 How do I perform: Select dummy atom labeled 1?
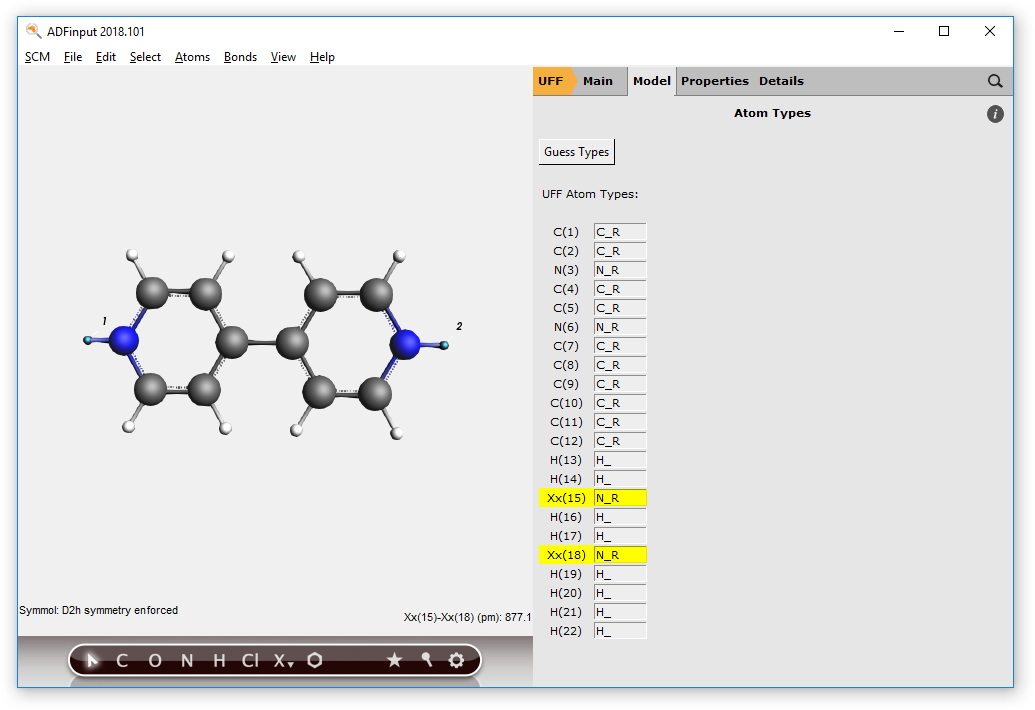click(x=88, y=340)
